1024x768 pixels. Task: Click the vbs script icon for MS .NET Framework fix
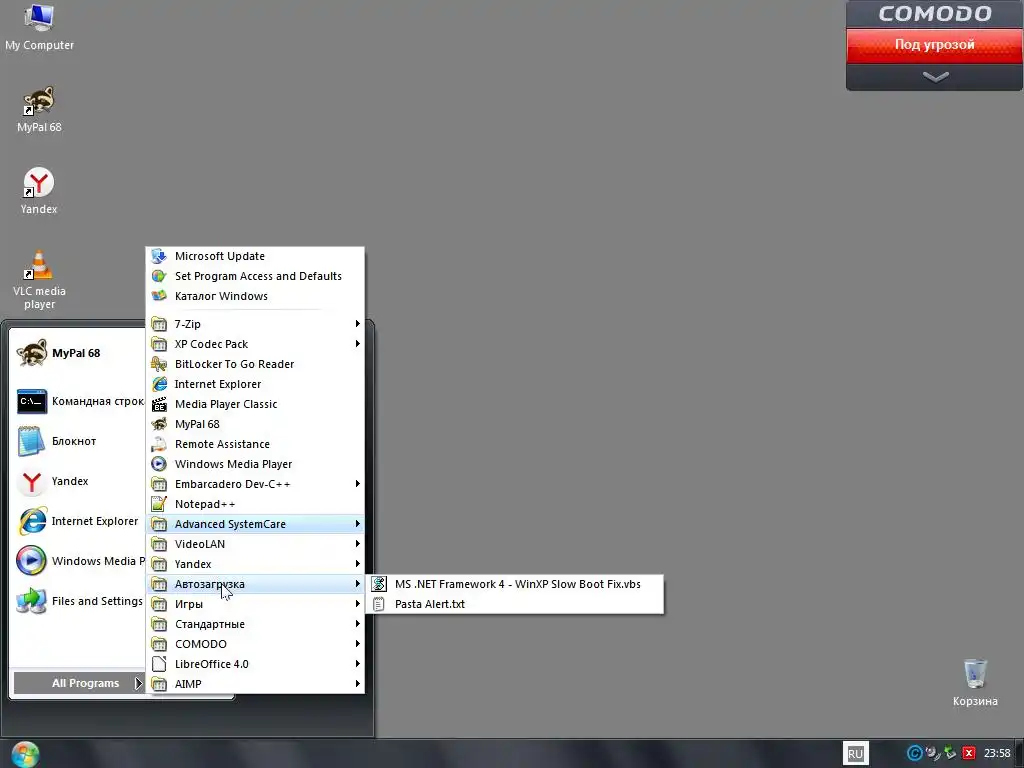click(379, 584)
